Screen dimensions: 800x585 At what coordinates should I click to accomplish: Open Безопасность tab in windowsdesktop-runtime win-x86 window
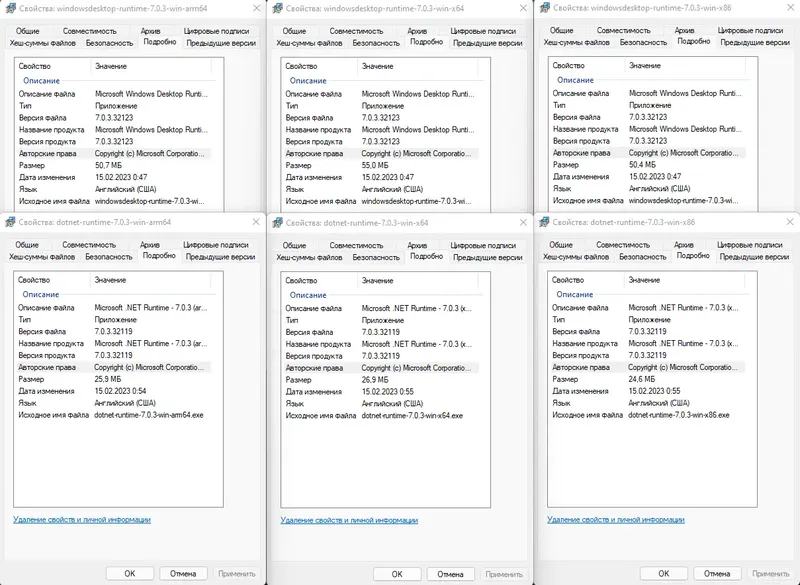click(x=643, y=42)
